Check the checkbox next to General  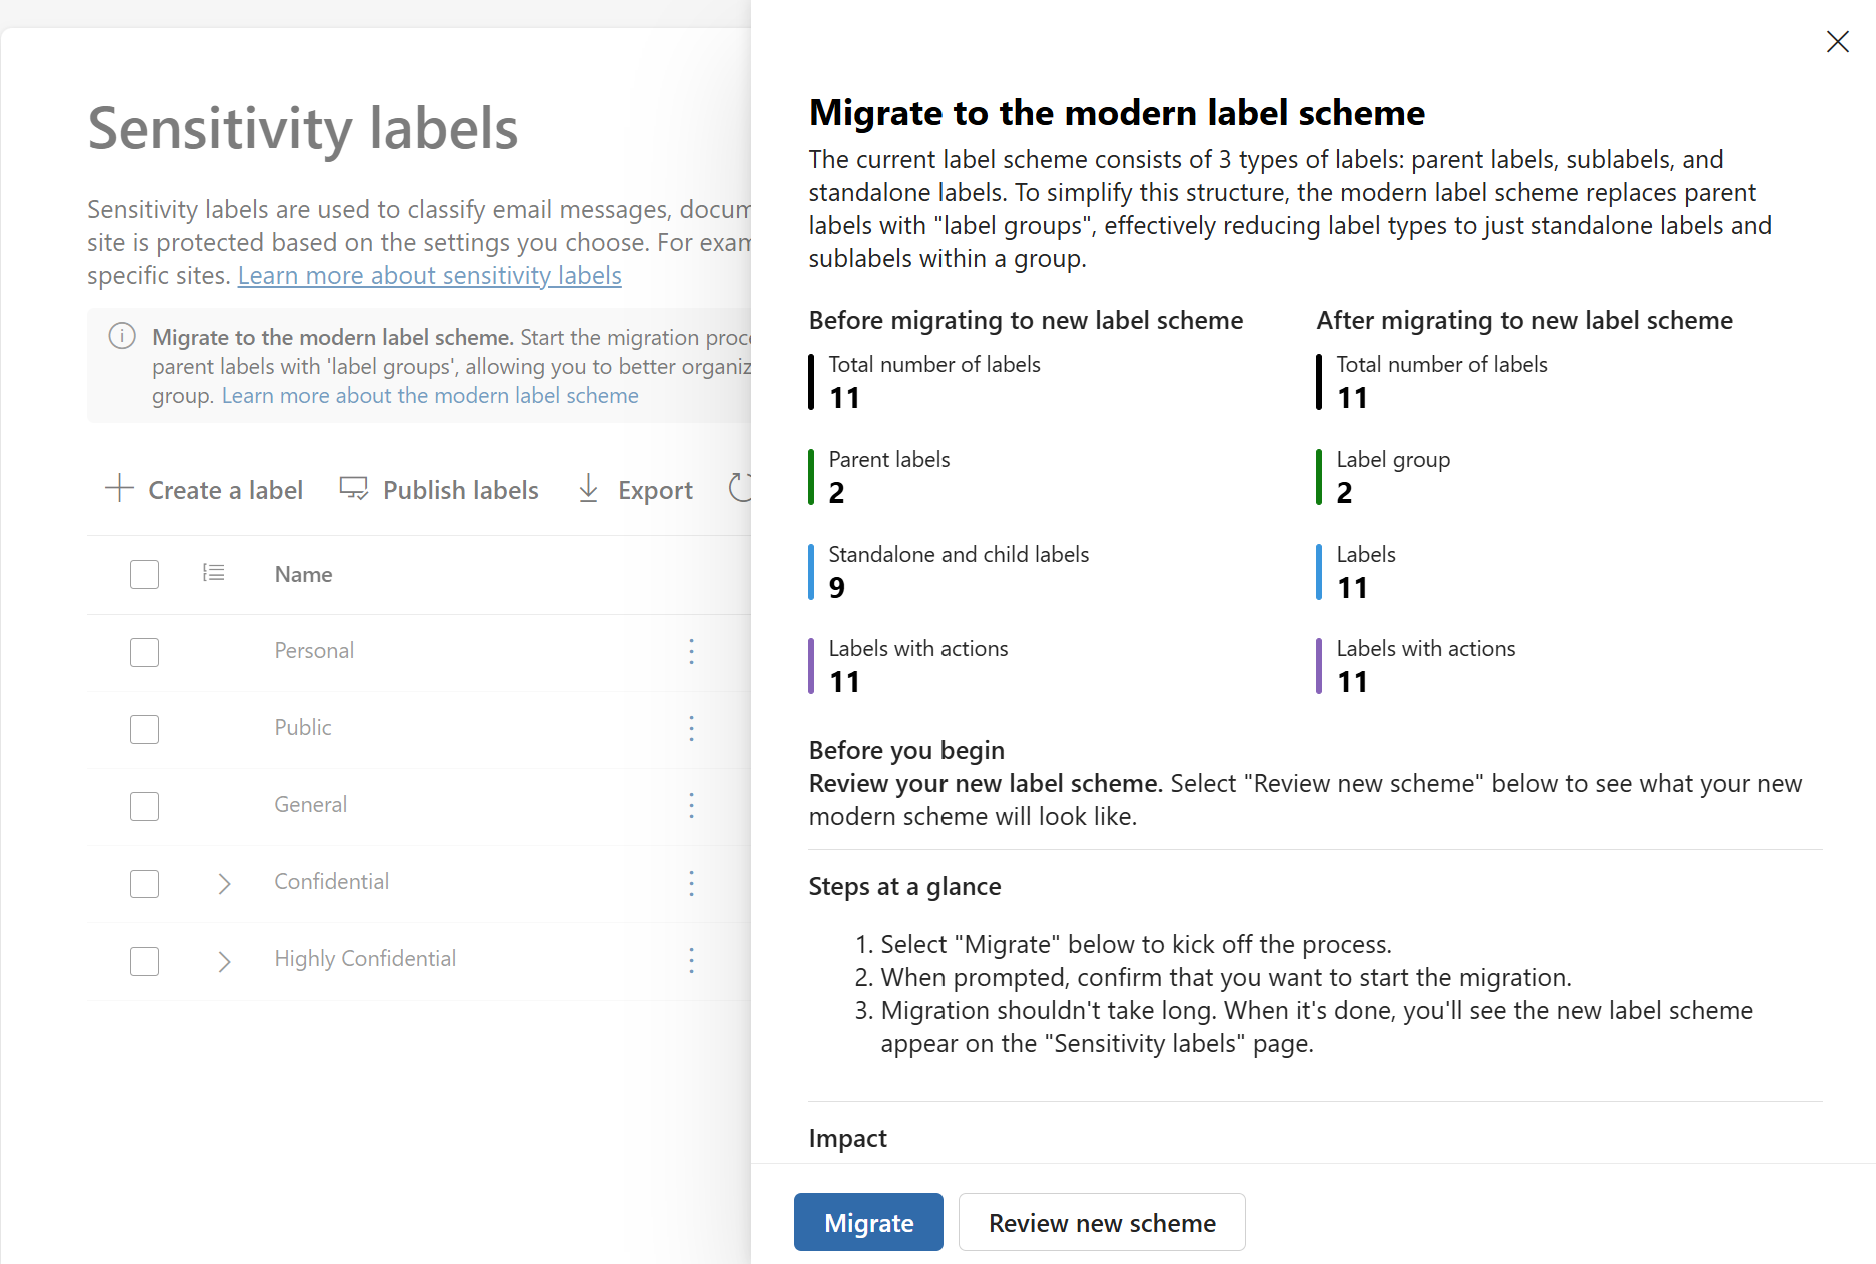click(144, 806)
